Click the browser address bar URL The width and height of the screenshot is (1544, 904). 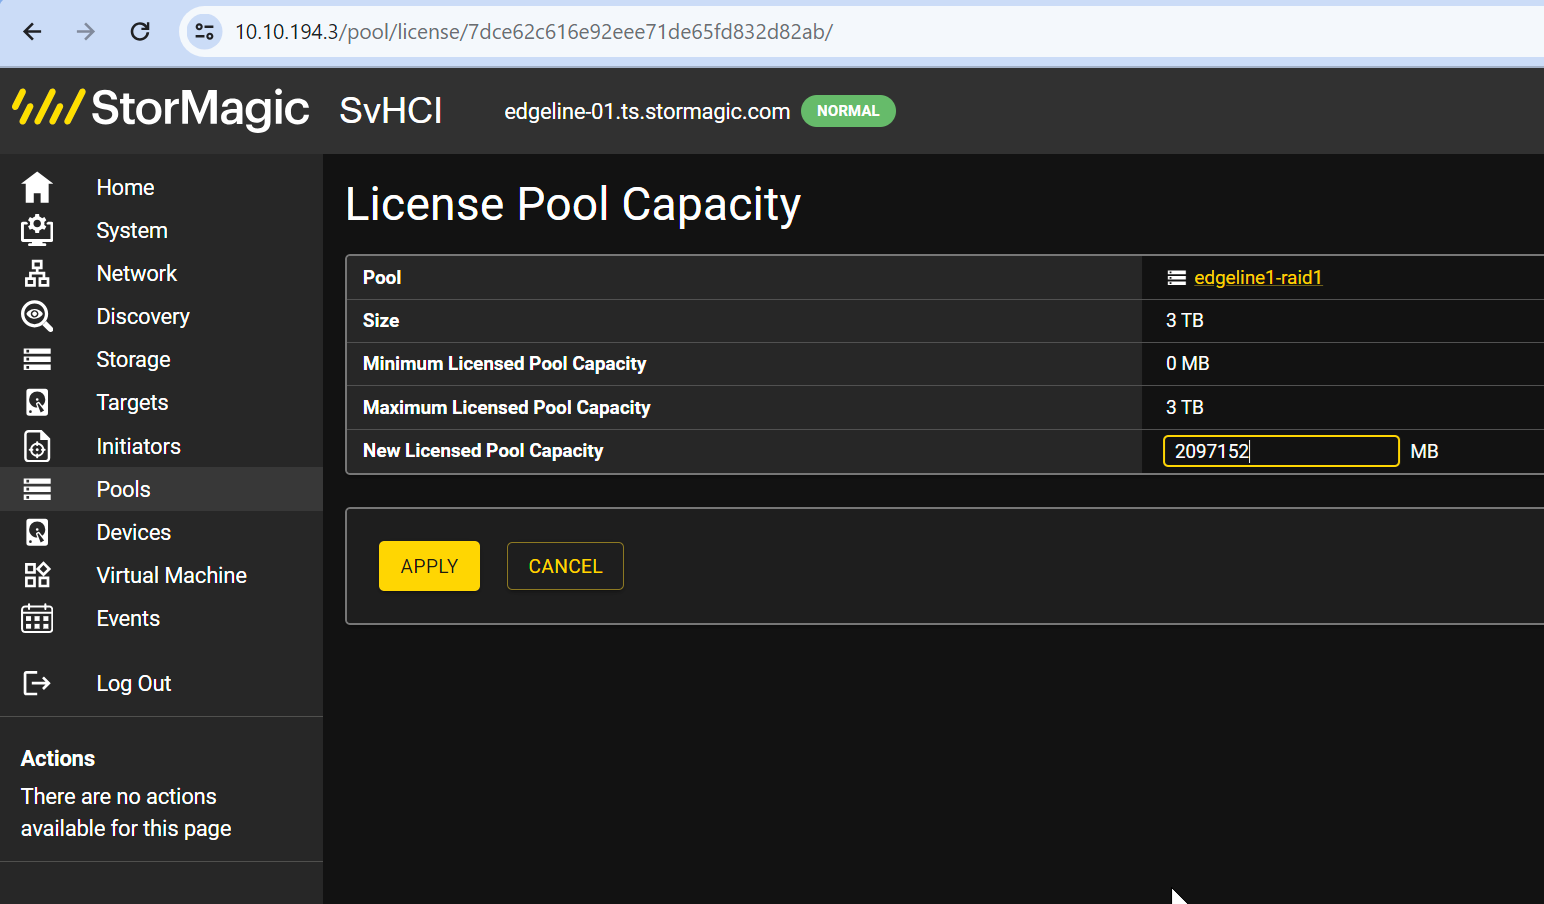click(x=534, y=32)
